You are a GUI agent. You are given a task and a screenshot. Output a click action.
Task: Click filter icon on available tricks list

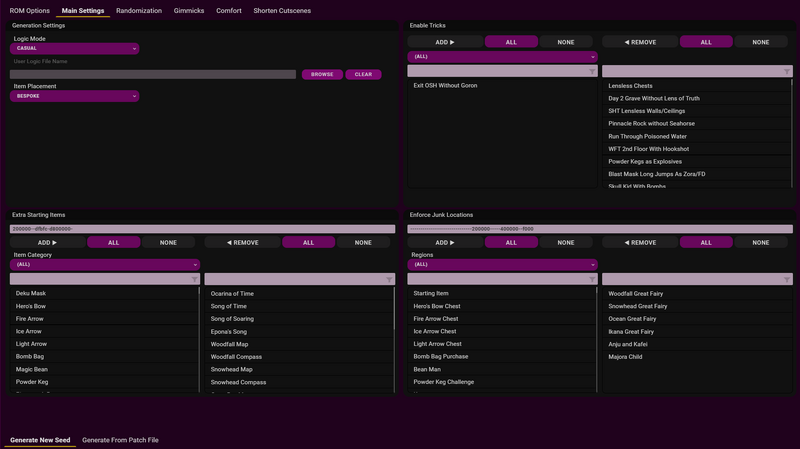pyautogui.click(x=592, y=71)
